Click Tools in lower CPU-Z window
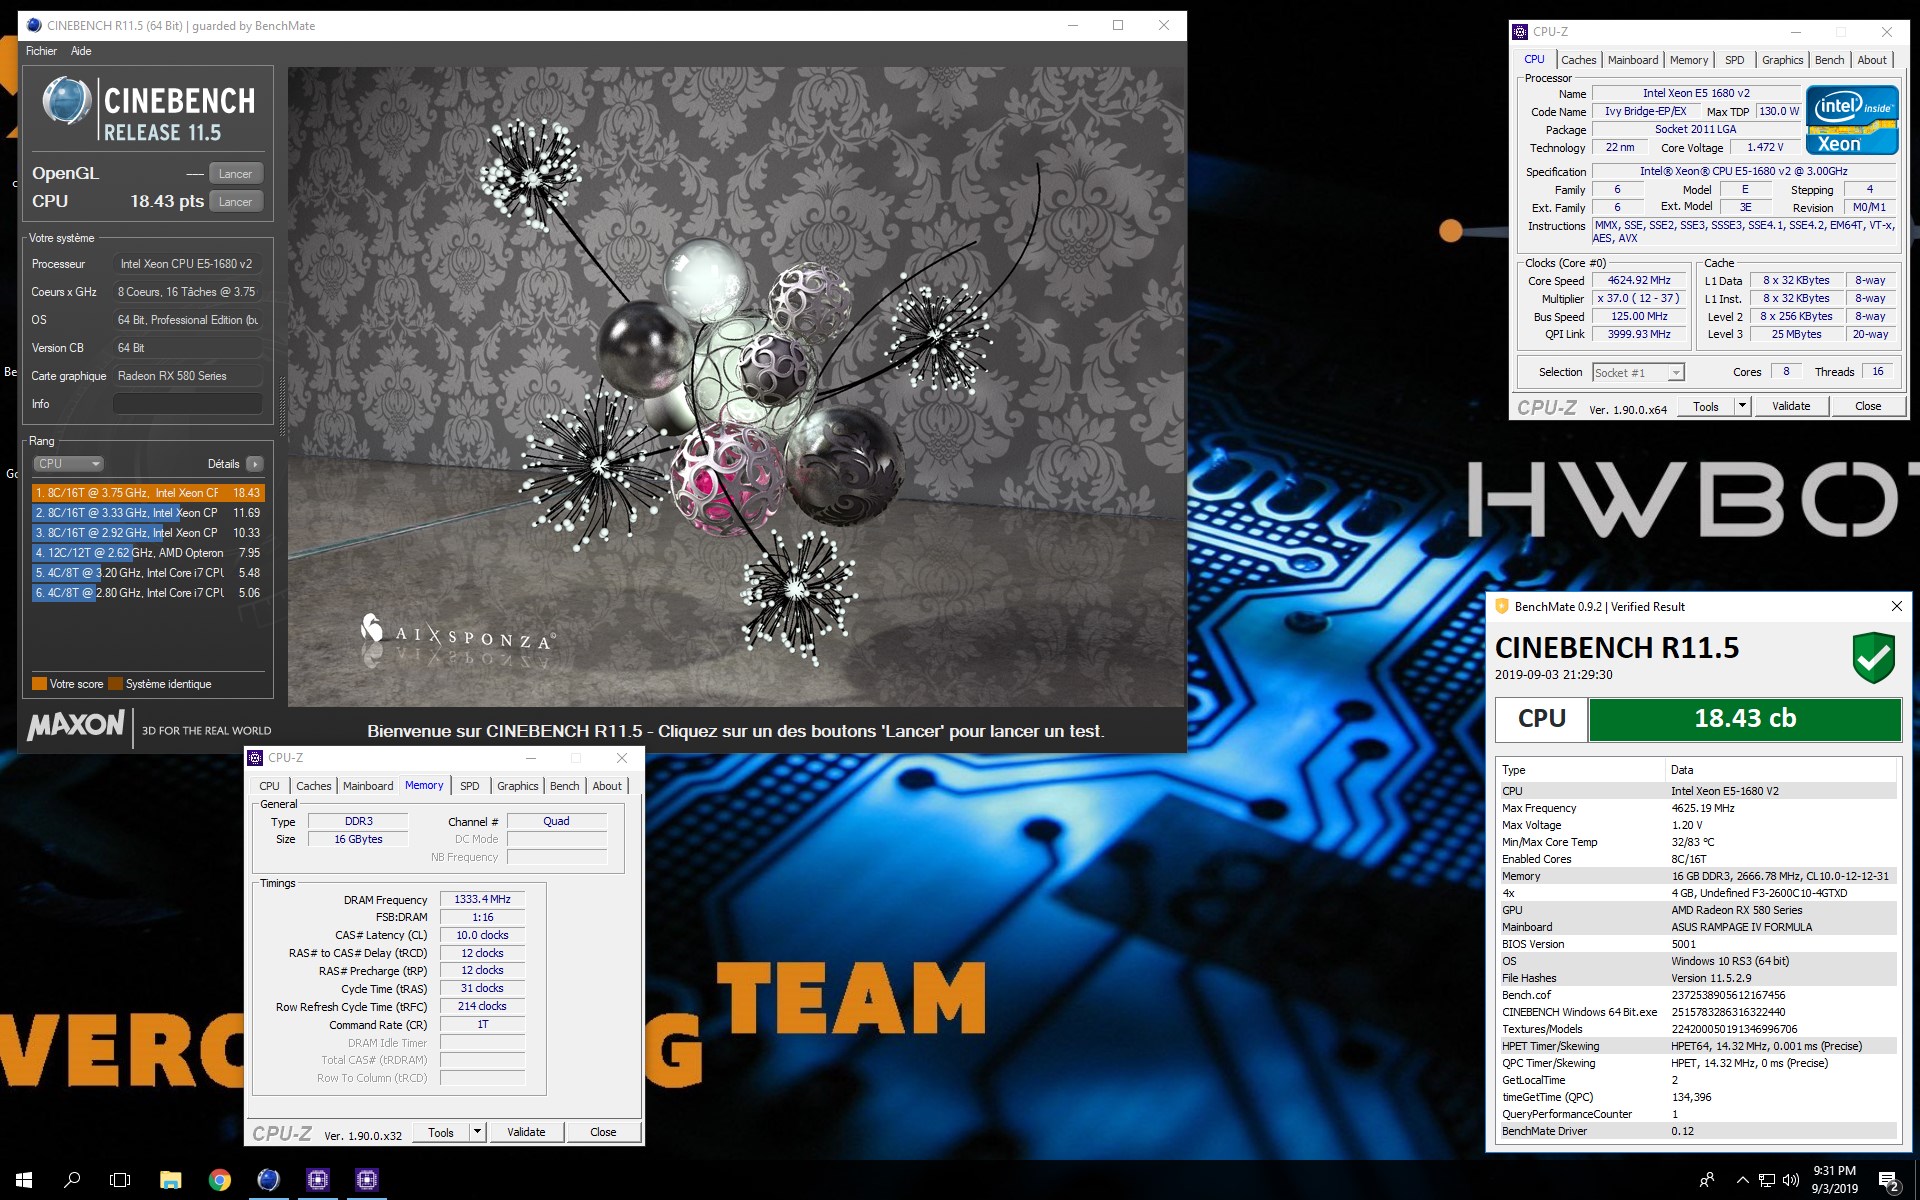Image resolution: width=1920 pixels, height=1200 pixels. point(441,1133)
